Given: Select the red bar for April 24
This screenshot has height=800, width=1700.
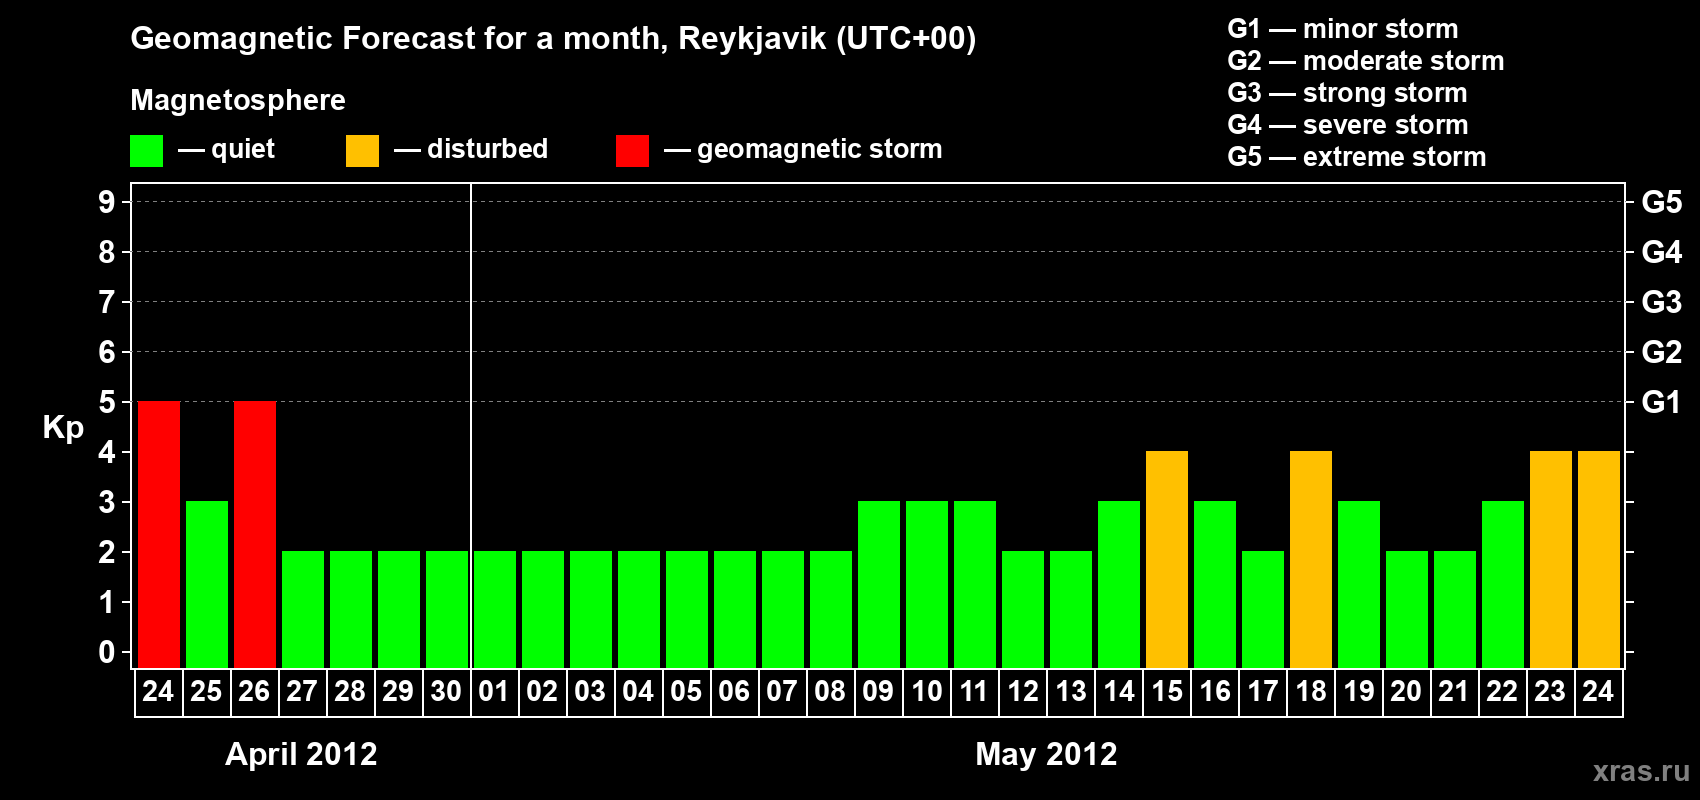Looking at the screenshot, I should tap(159, 534).
